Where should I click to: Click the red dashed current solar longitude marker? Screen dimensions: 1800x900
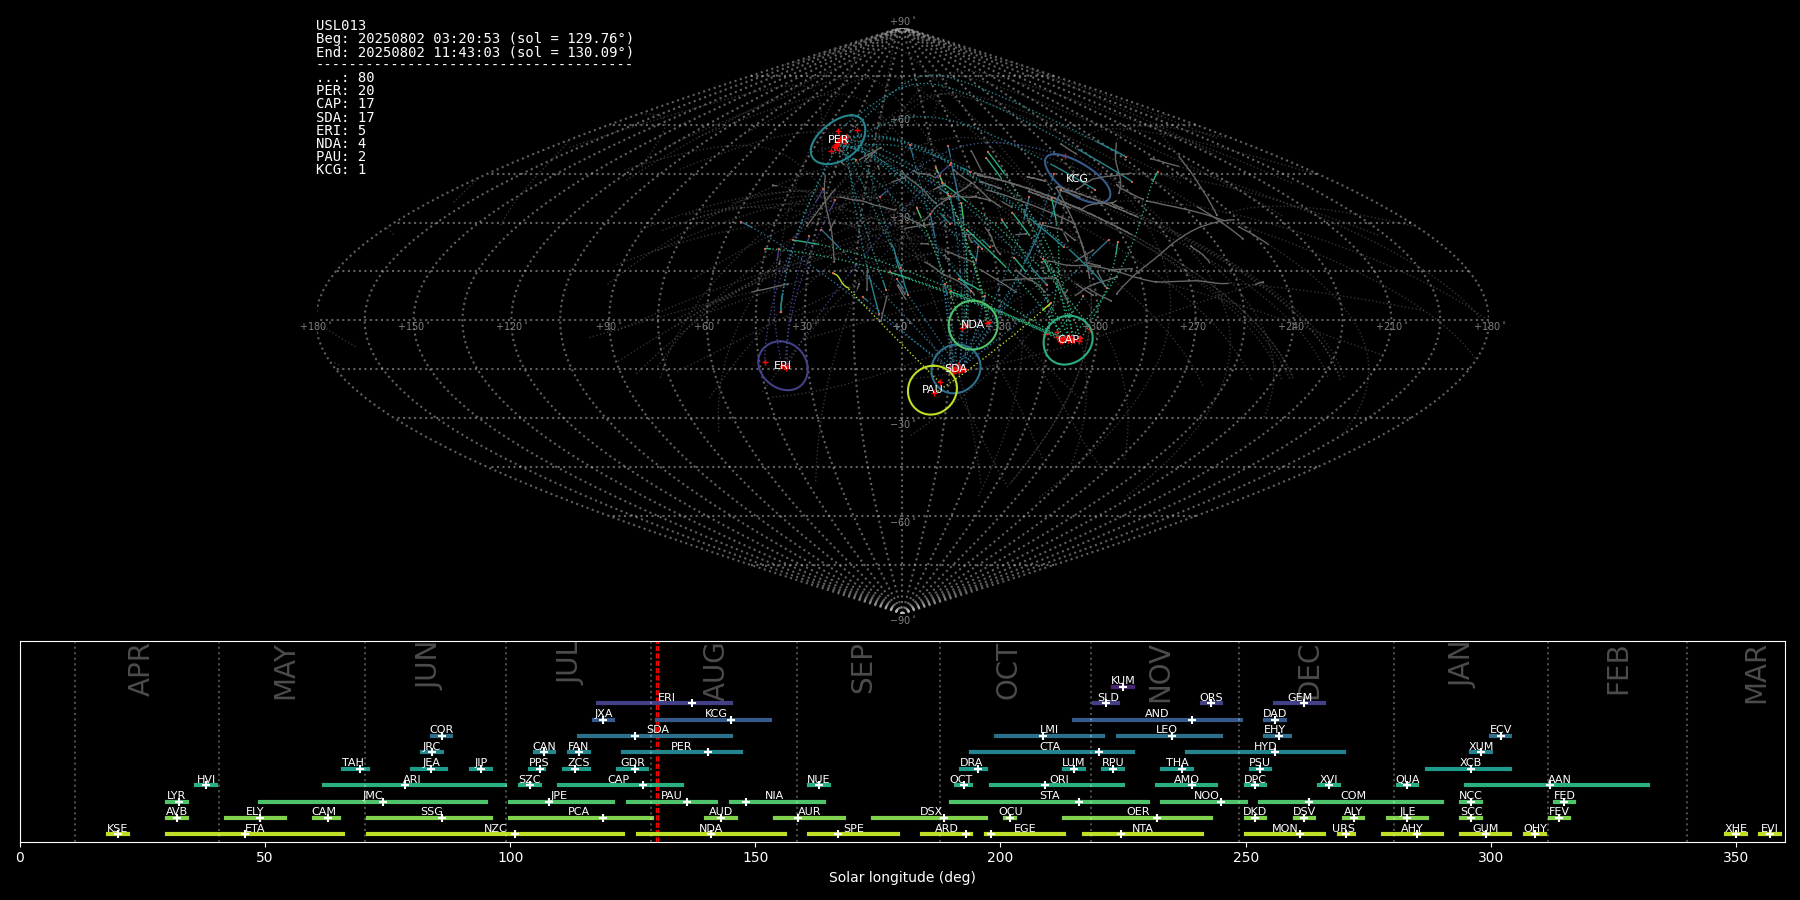point(657,741)
